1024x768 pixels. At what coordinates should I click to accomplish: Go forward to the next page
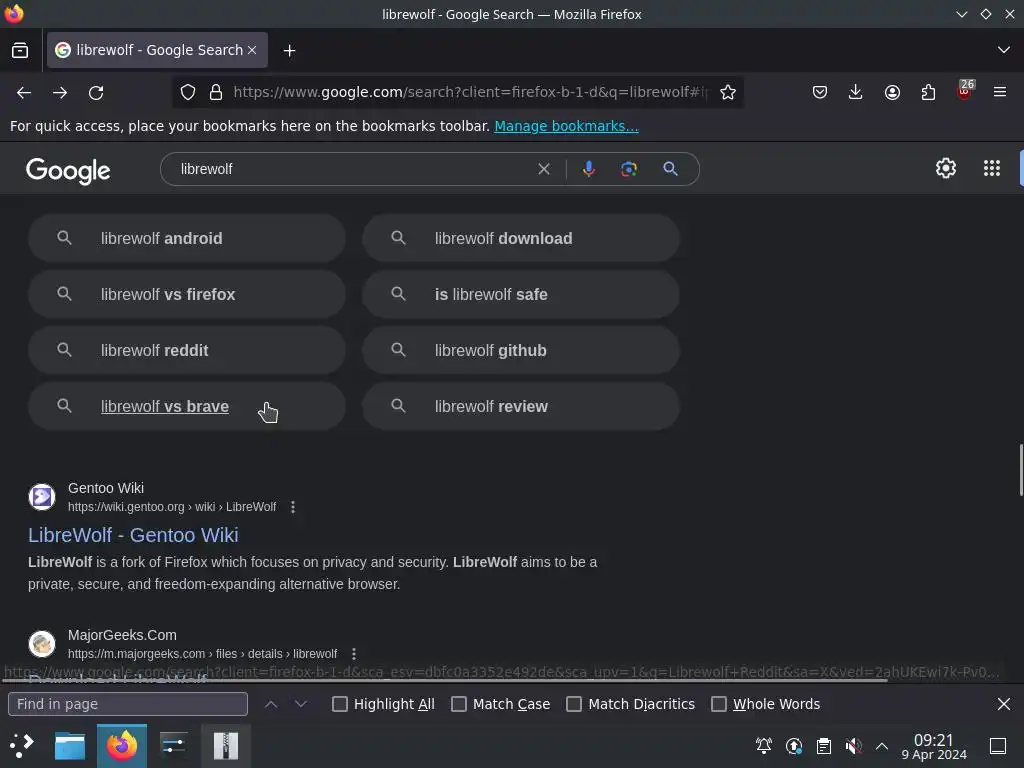pyautogui.click(x=60, y=93)
